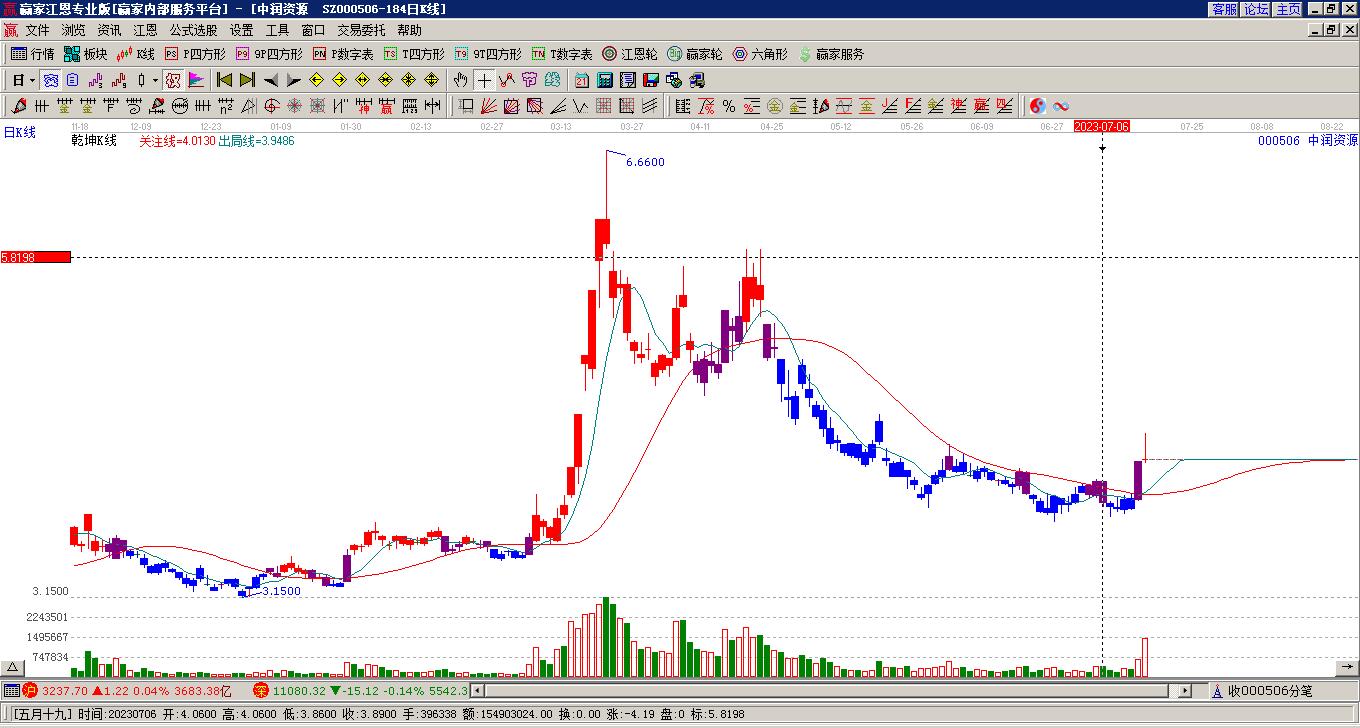Expand the candlestick style dropdown arrow
Image resolution: width=1360 pixels, height=728 pixels.
tap(155, 80)
